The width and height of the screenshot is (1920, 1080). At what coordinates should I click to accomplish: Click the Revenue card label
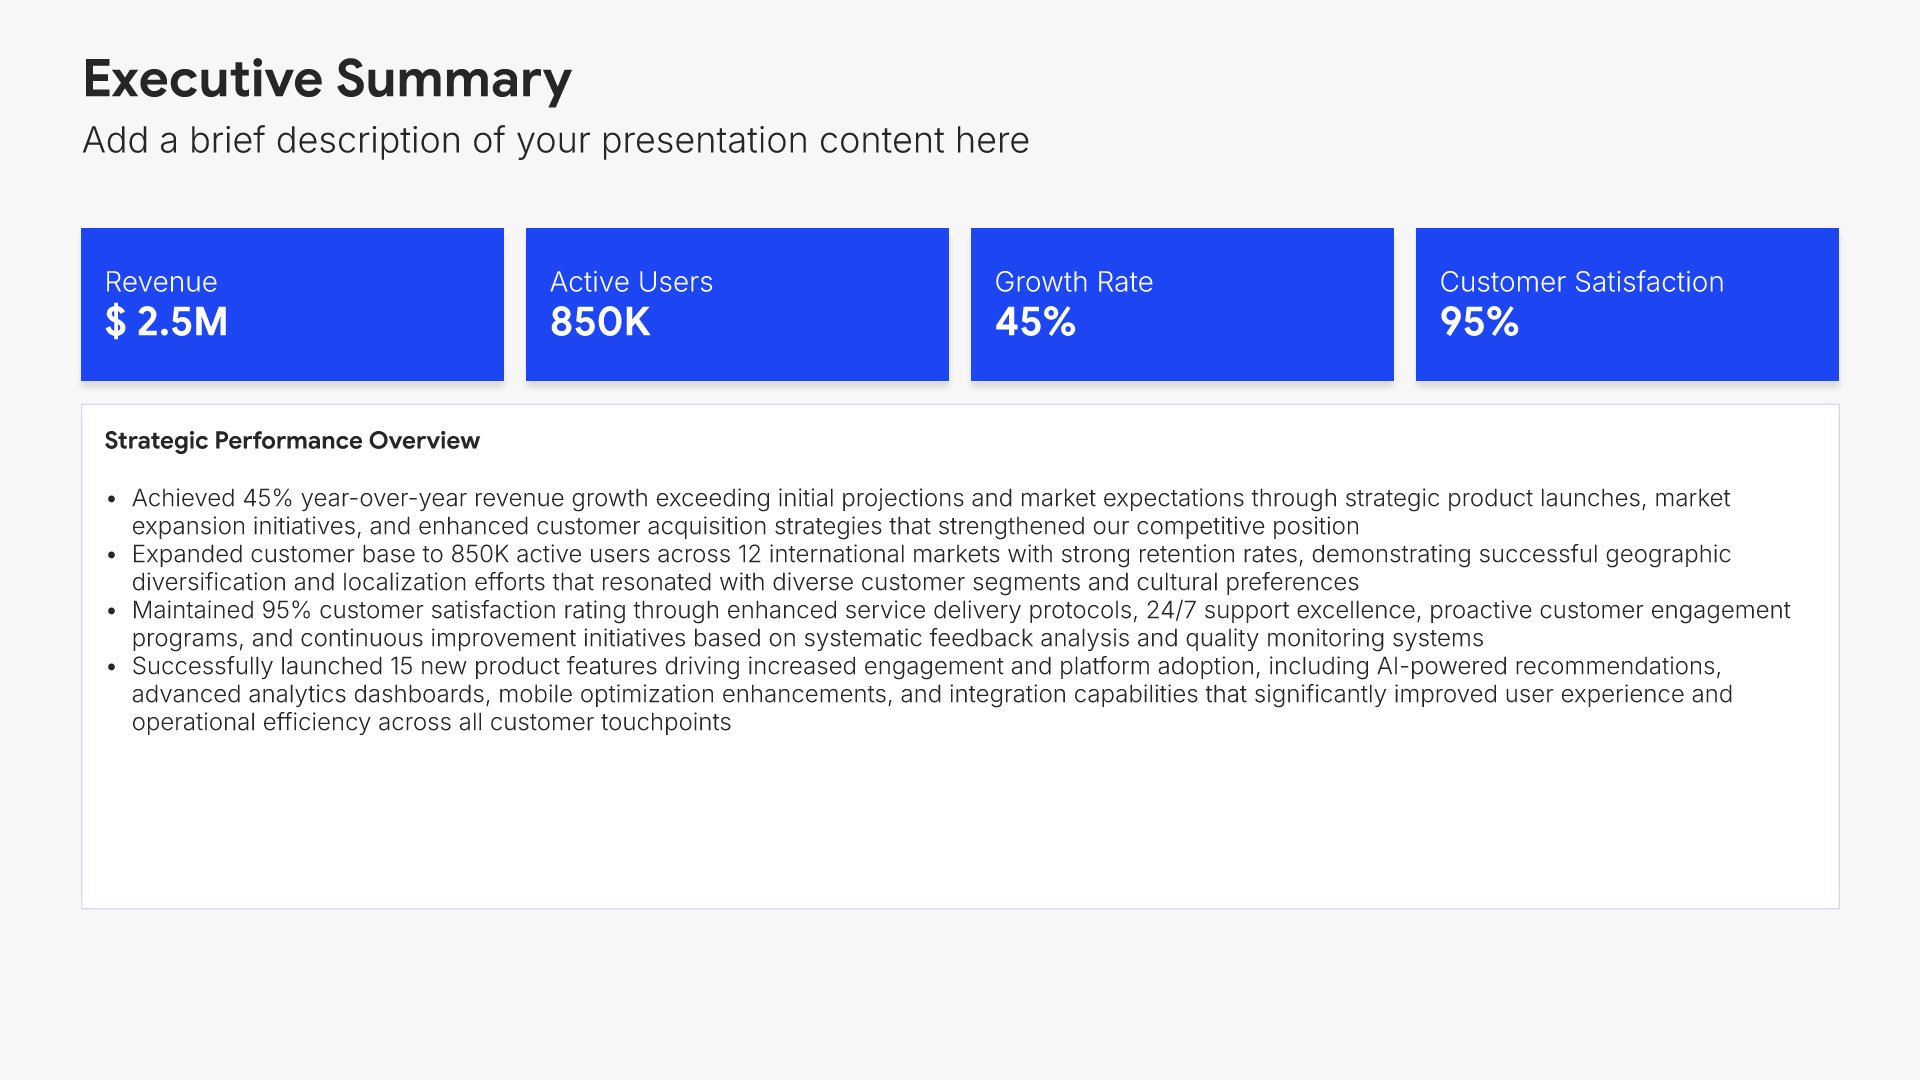[161, 282]
